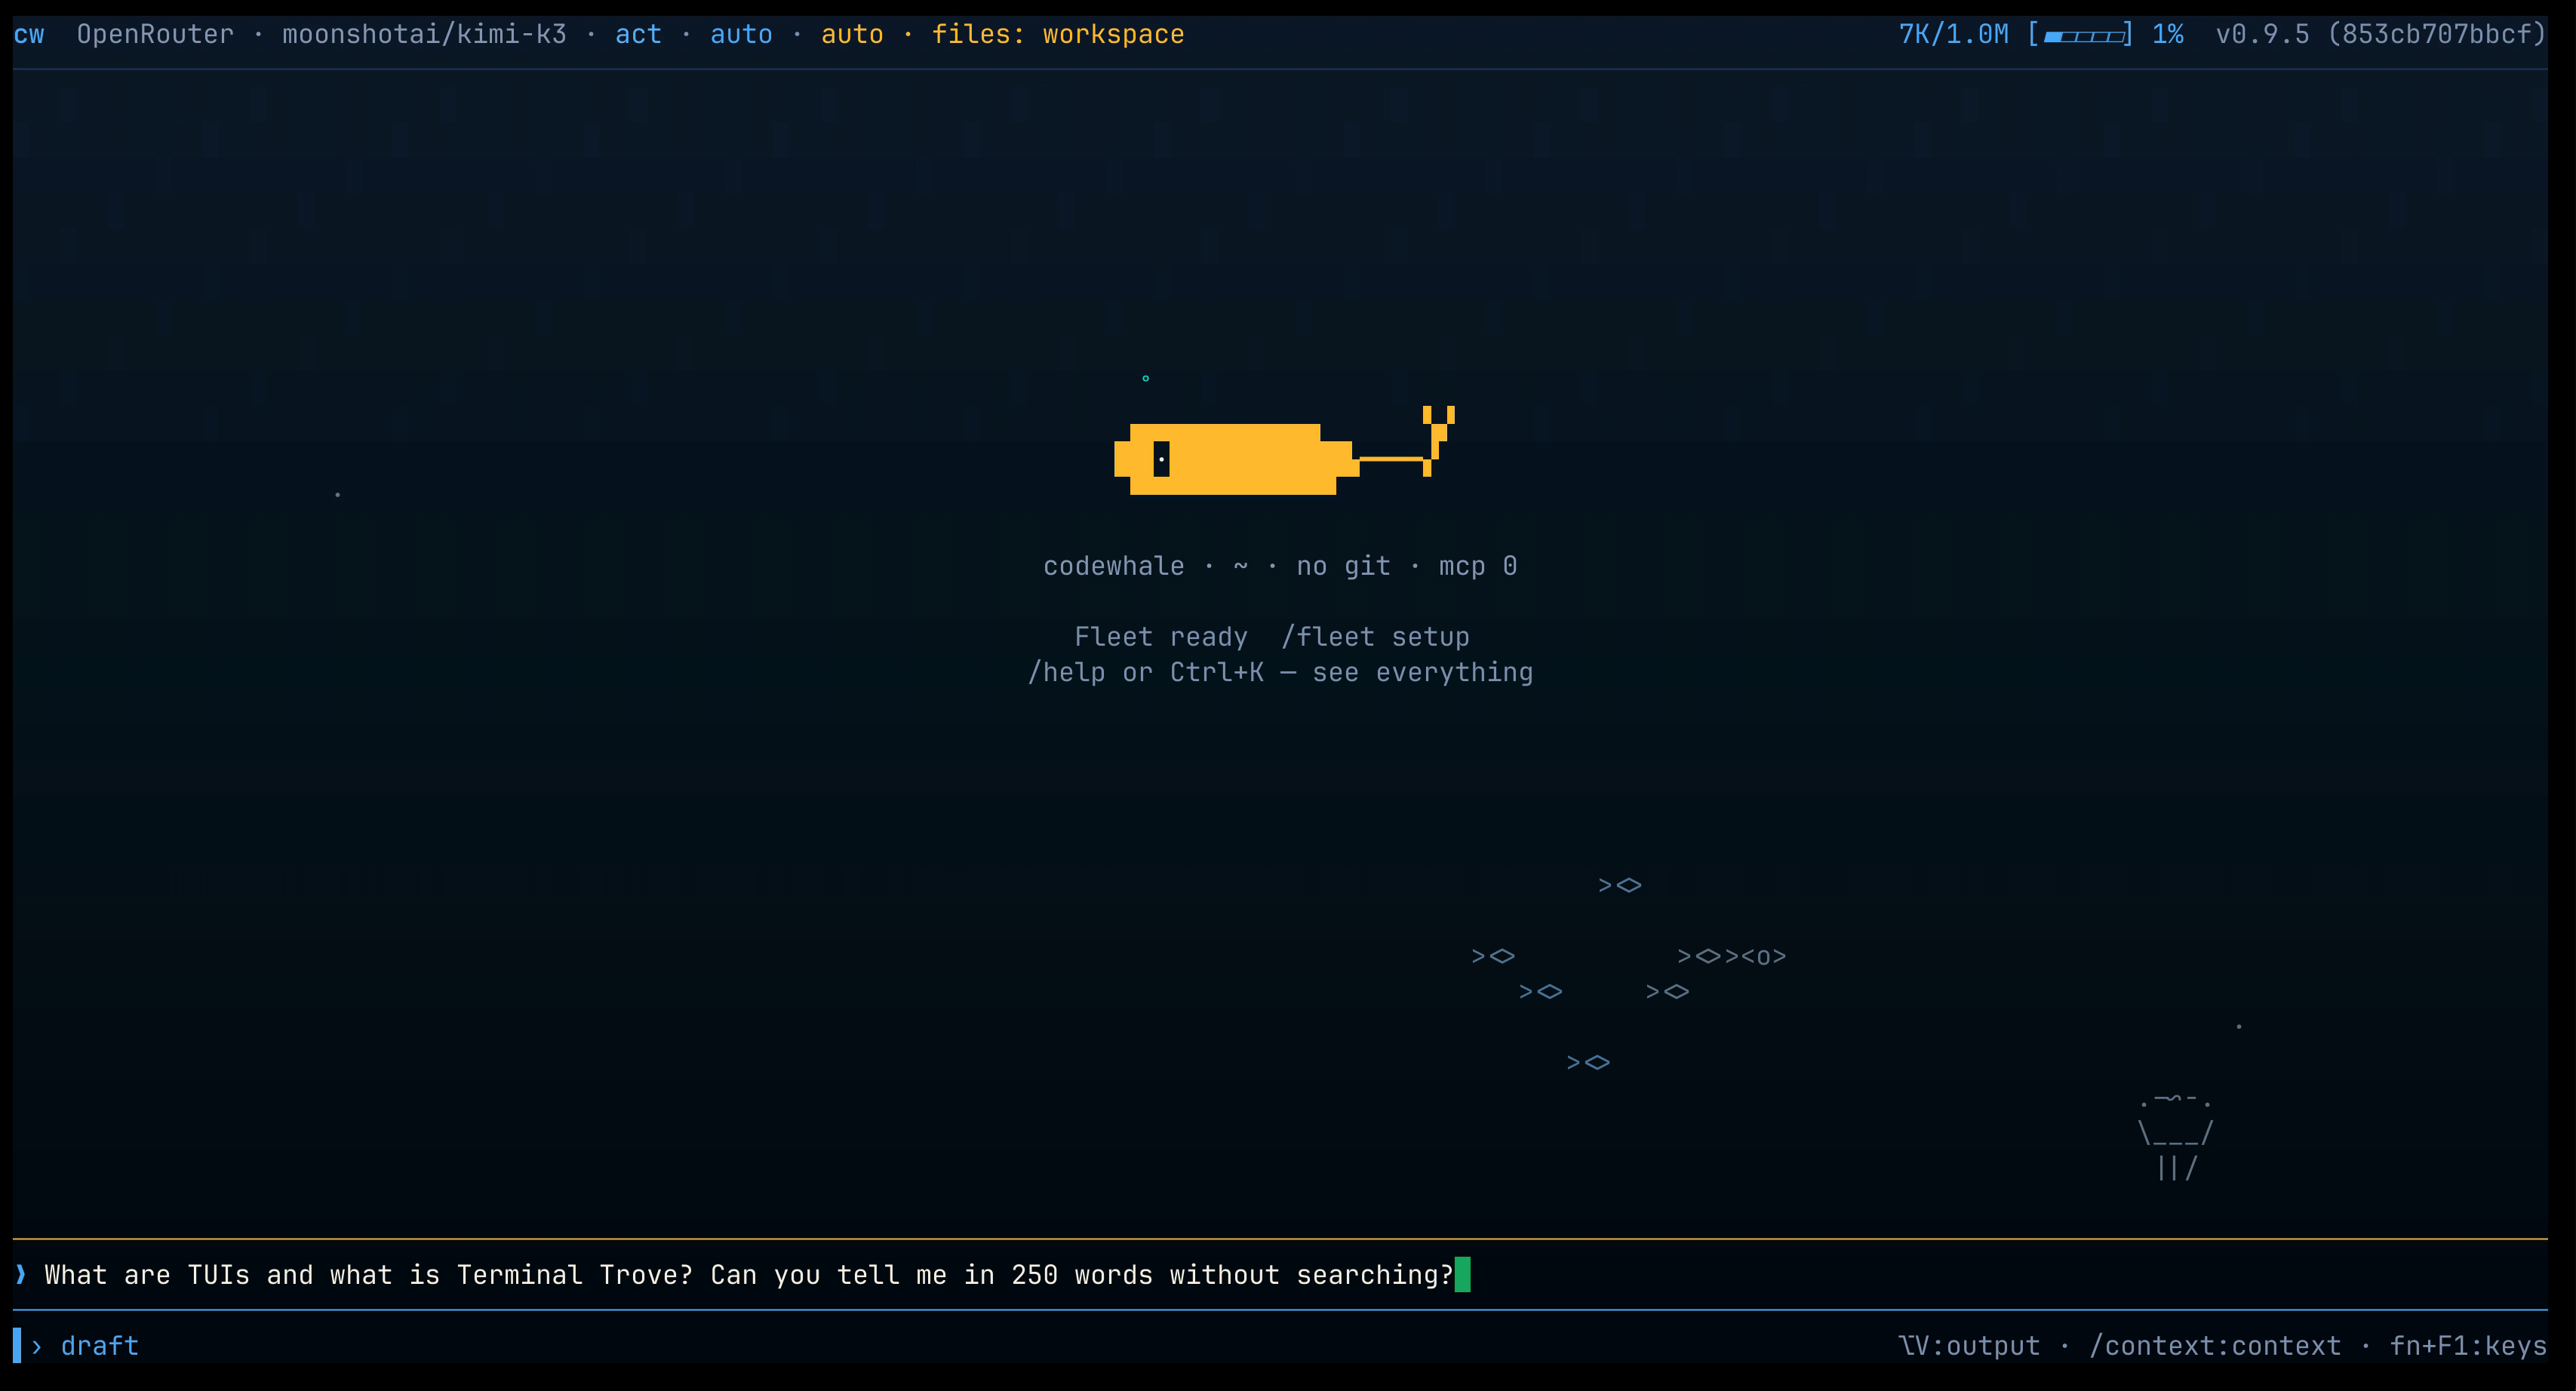This screenshot has width=2576, height=1391.
Task: Click the no git status
Action: 1343,567
